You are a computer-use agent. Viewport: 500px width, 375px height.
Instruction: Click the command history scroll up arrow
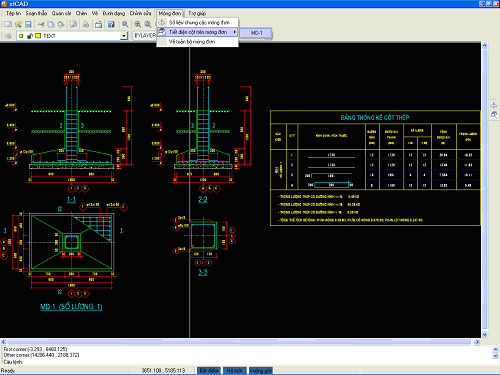pos(495,350)
